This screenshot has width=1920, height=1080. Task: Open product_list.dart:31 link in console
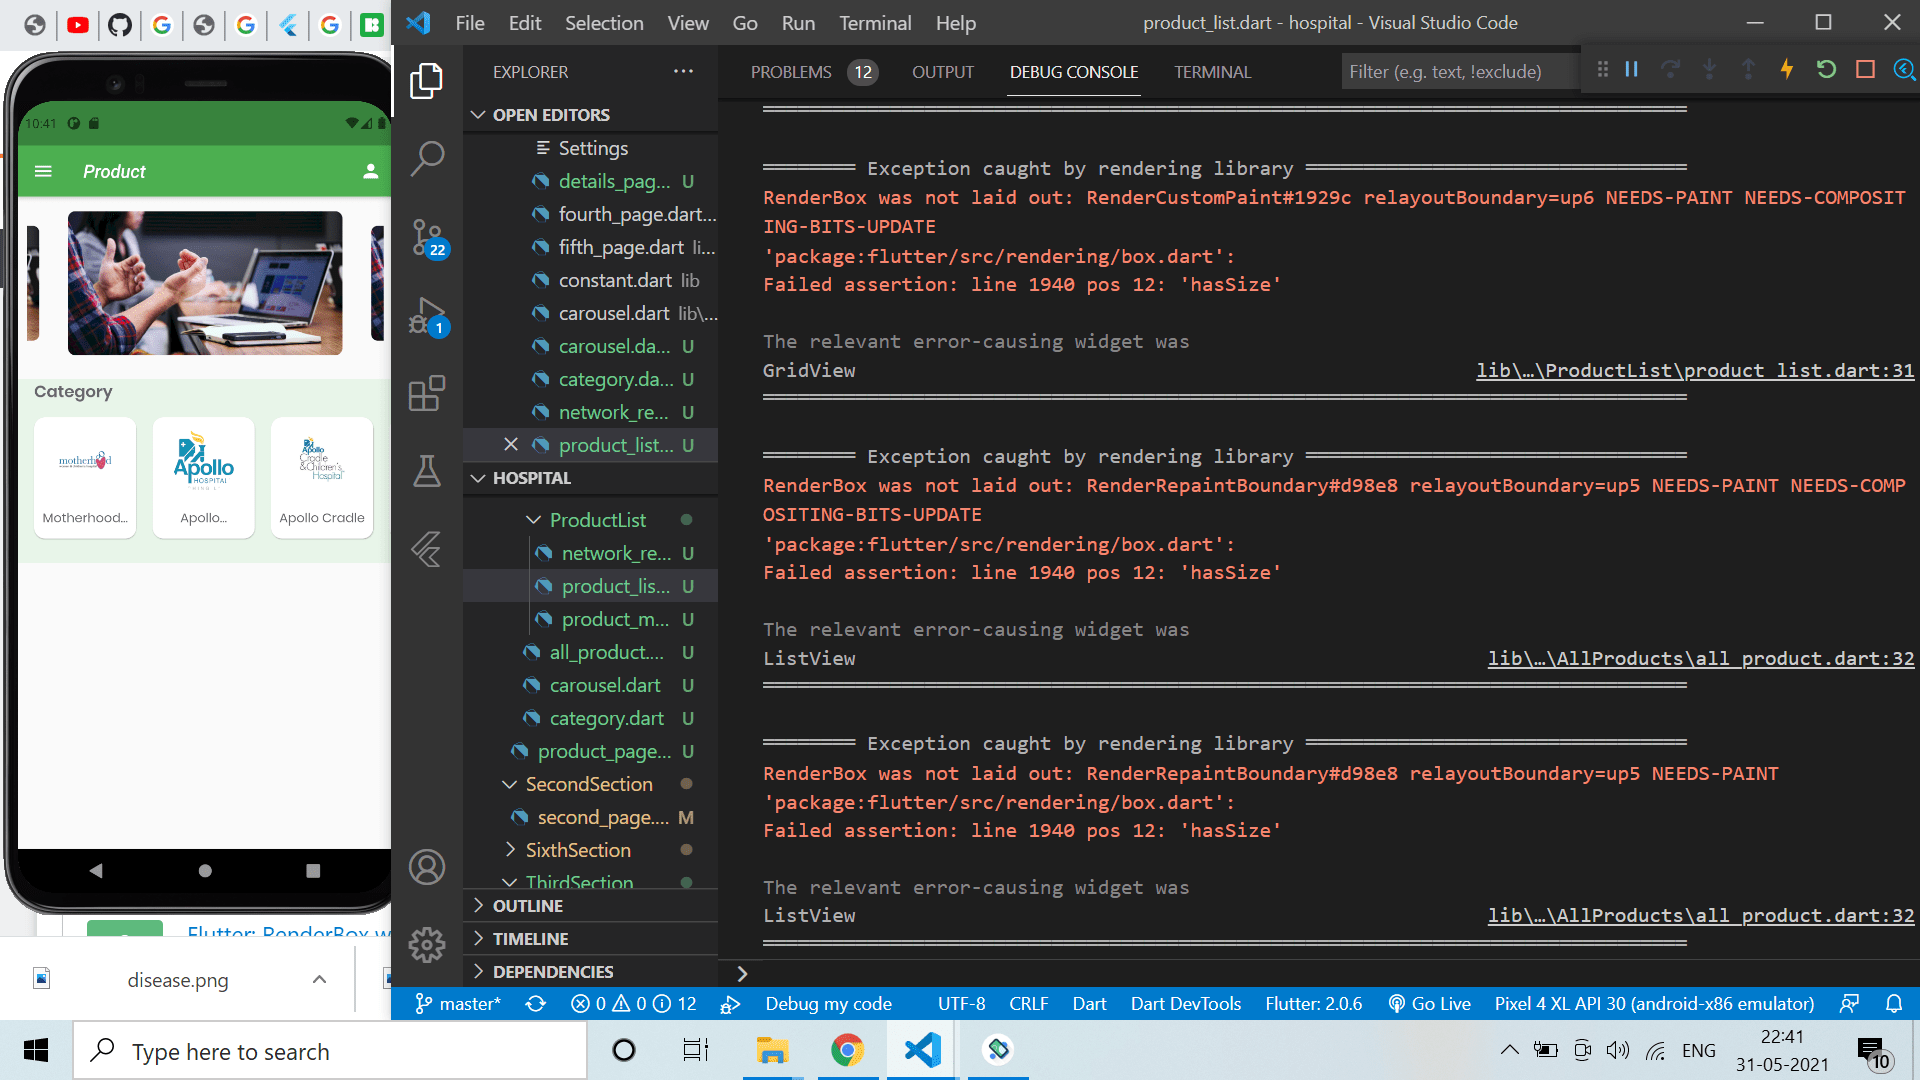point(1695,371)
